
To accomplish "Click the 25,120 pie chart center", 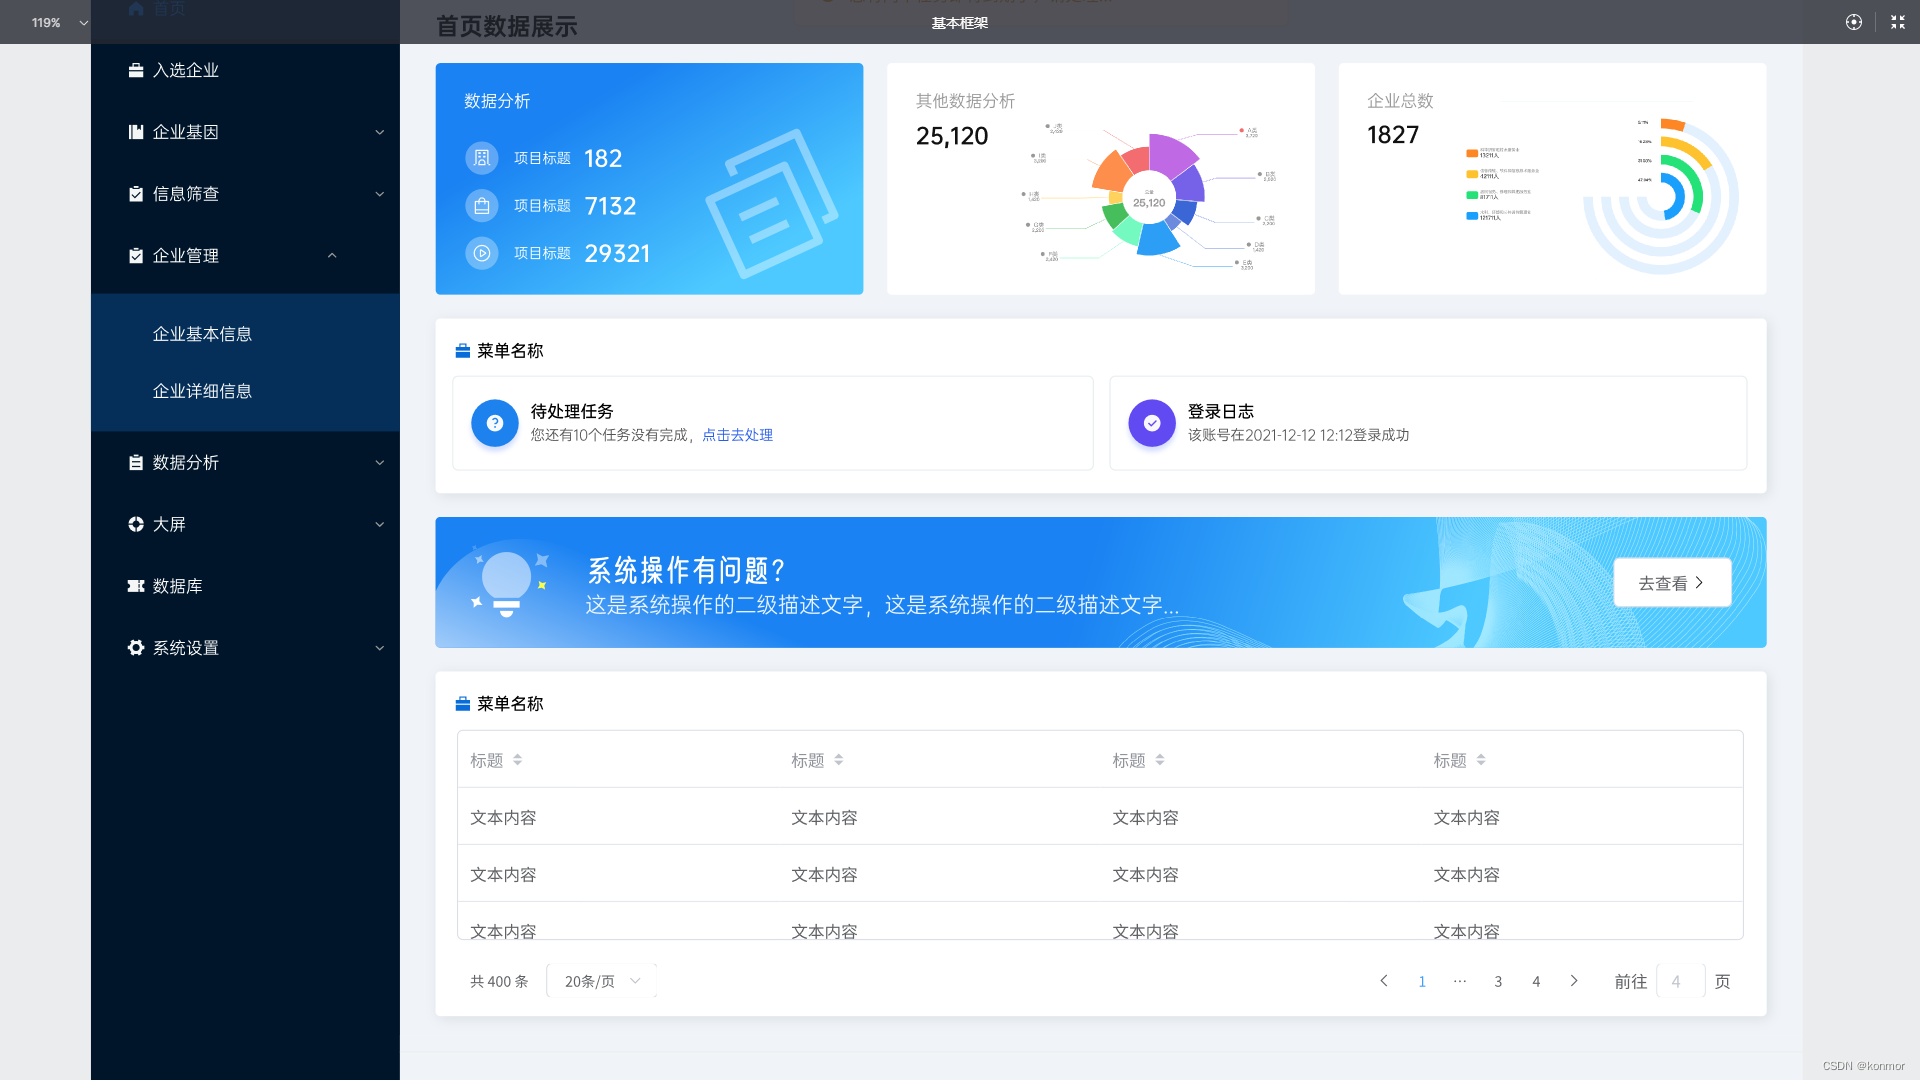I will pos(1149,199).
